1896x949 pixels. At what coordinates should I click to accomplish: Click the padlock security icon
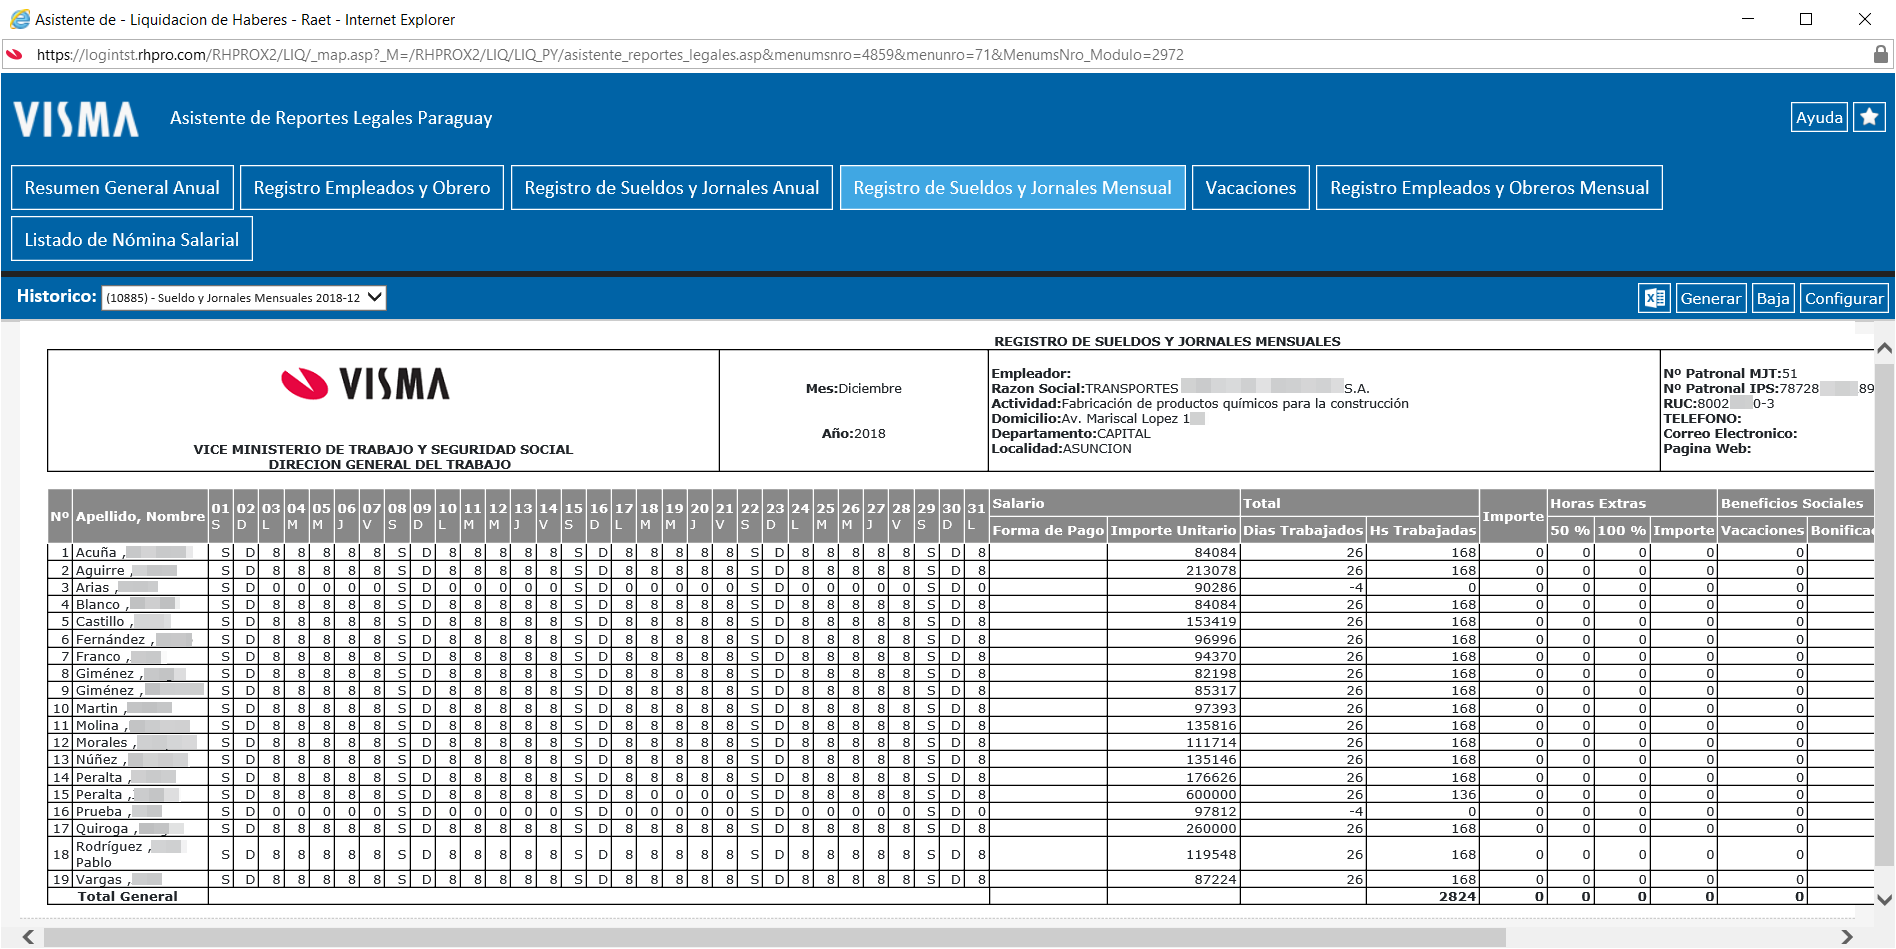[1881, 55]
